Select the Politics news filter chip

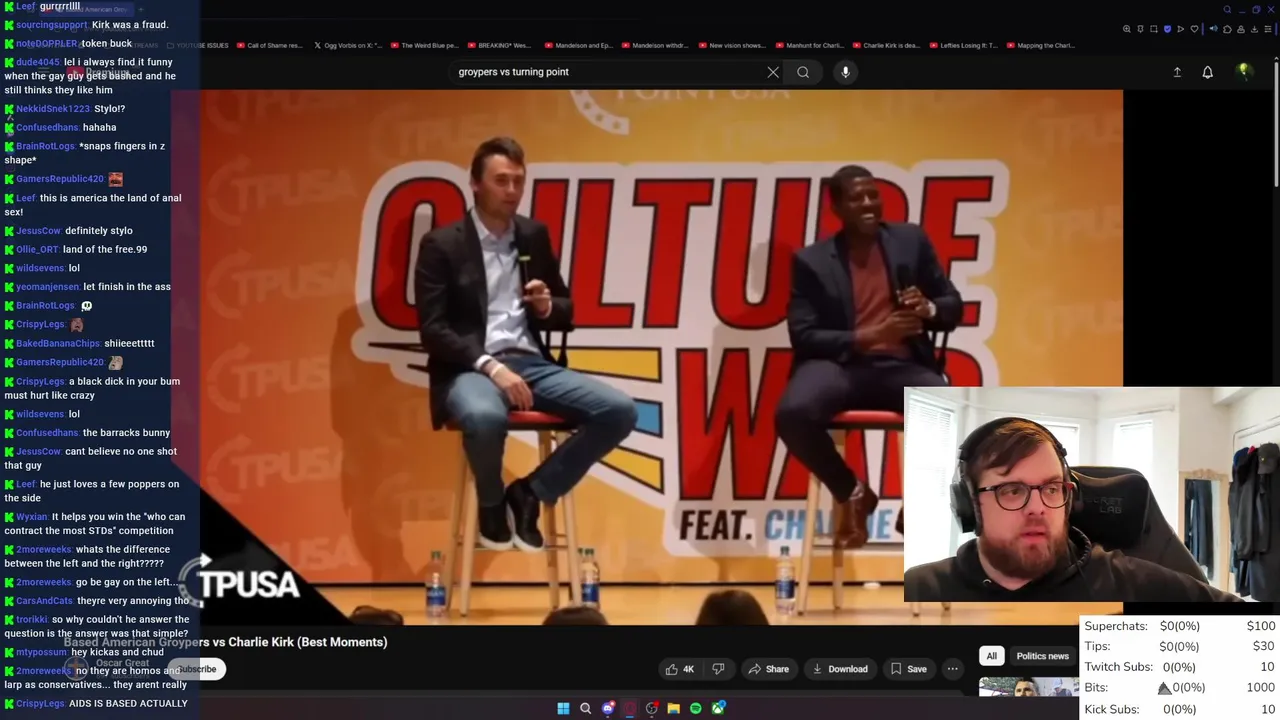1042,656
